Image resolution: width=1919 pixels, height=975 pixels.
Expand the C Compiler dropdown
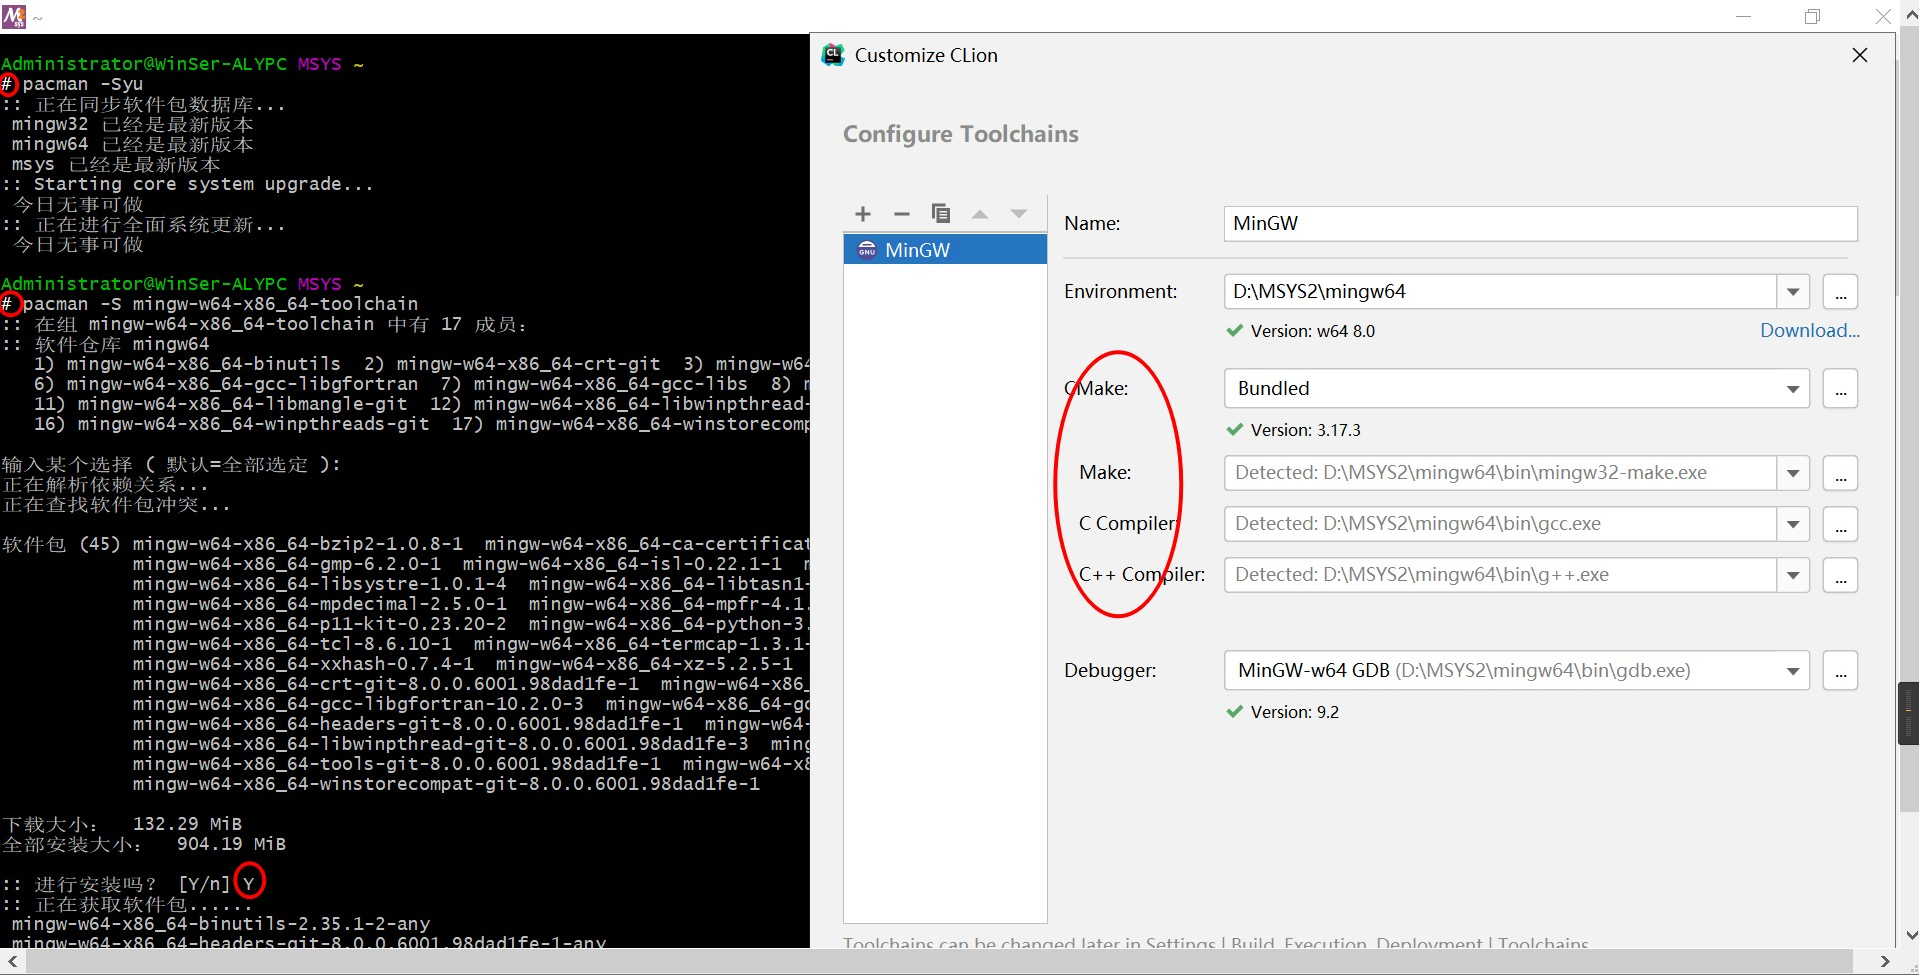(x=1794, y=524)
